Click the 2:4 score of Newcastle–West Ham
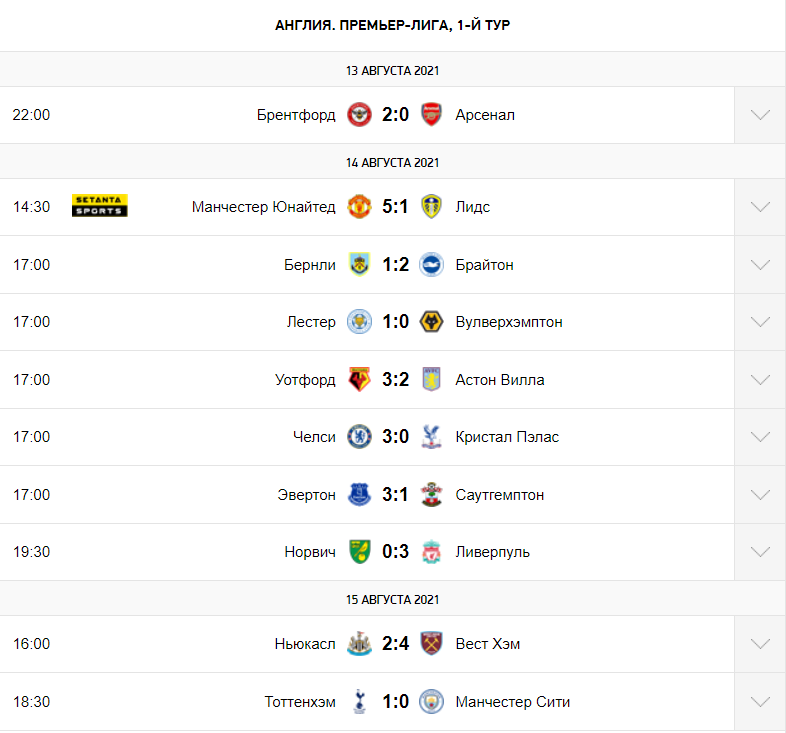Screen dimensions: 786x733 (x=395, y=644)
